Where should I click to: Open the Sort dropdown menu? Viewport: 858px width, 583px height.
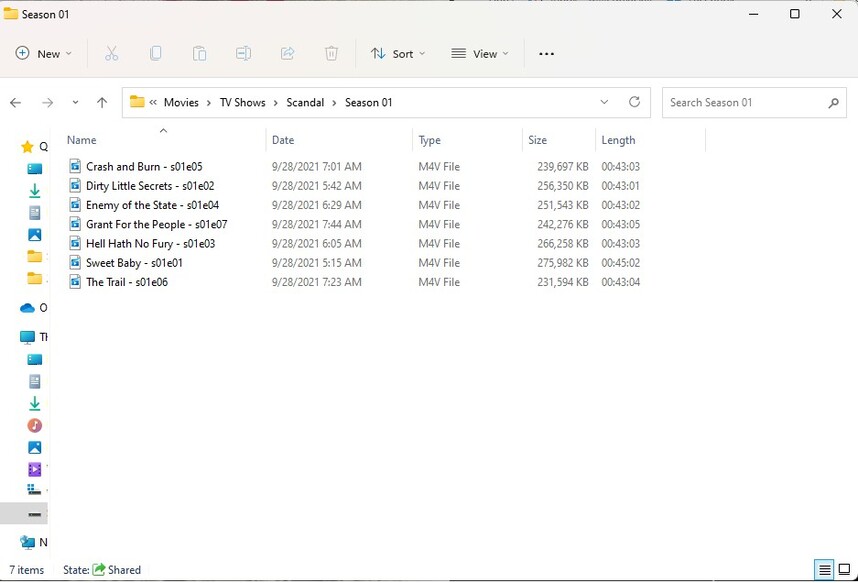[398, 54]
